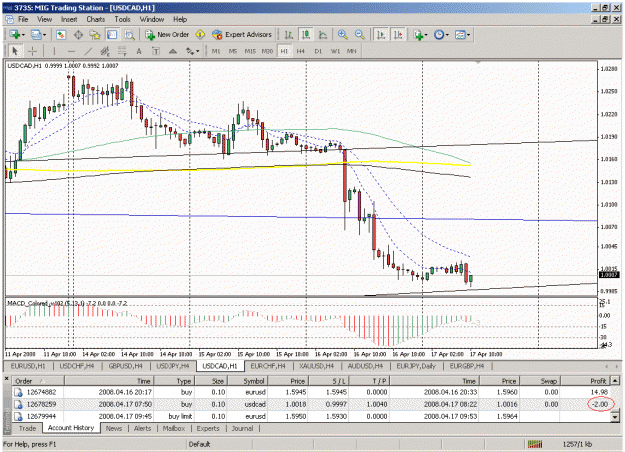Image resolution: width=625 pixels, height=452 pixels.
Task: Select the crosshair tool
Action: coord(32,51)
